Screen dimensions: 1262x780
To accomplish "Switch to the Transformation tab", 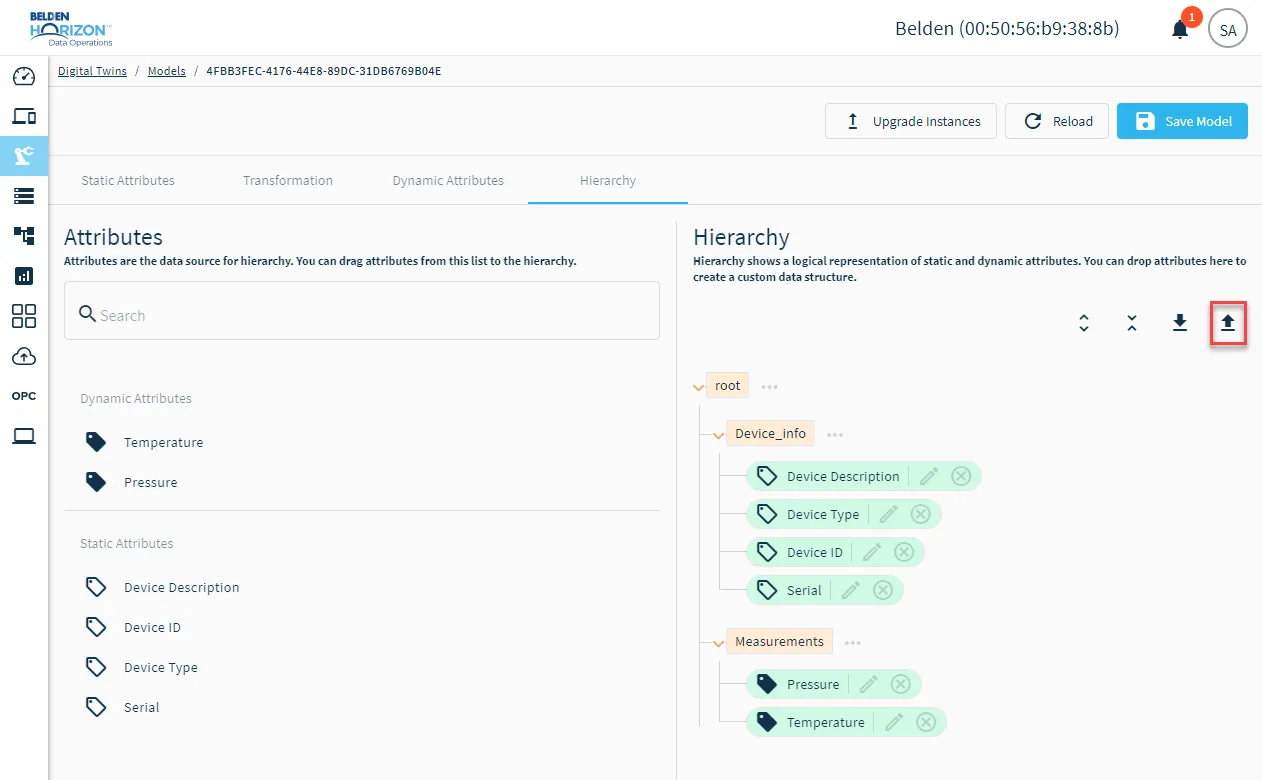I will point(288,181).
